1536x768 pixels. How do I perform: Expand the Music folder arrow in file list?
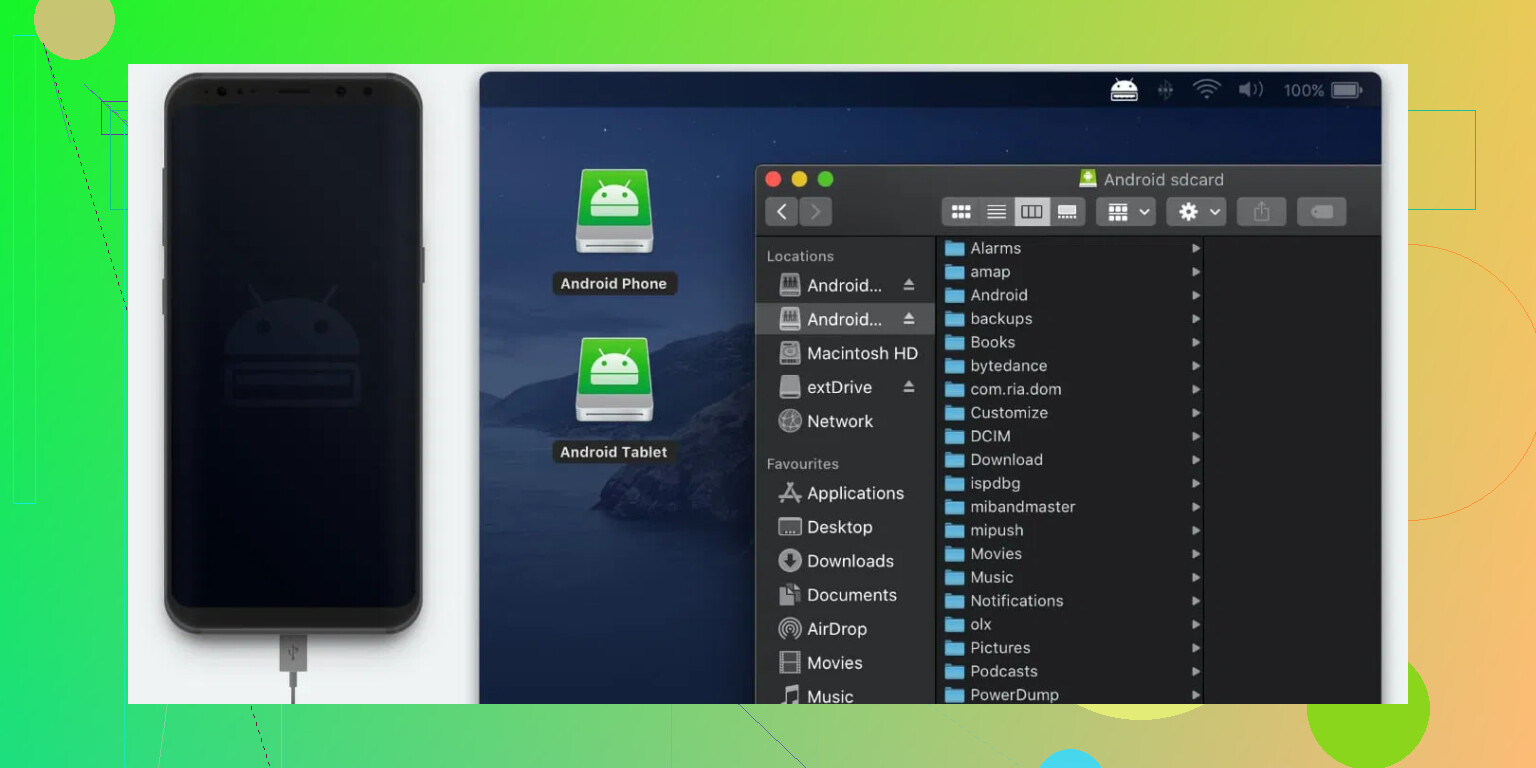(1195, 577)
